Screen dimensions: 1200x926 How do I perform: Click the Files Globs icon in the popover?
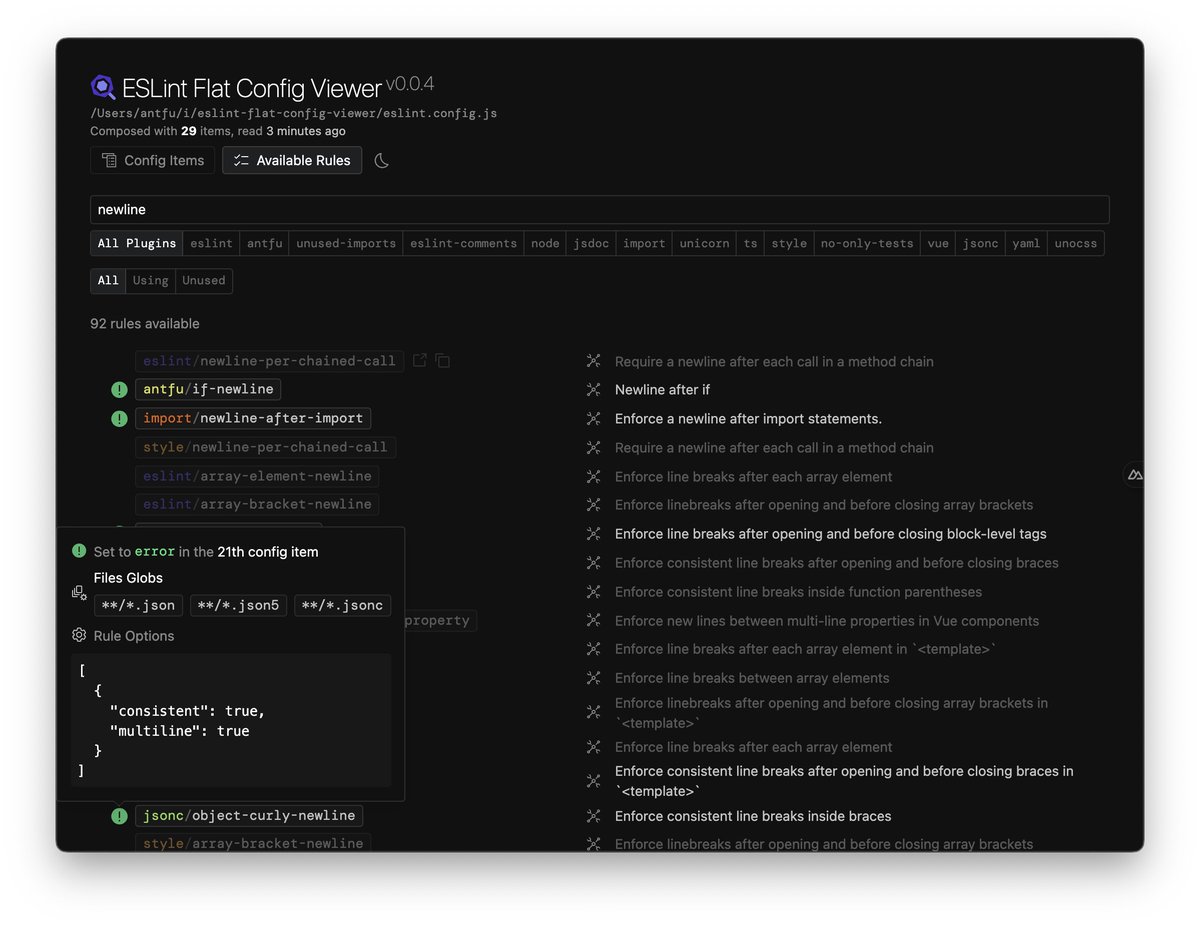pyautogui.click(x=79, y=592)
